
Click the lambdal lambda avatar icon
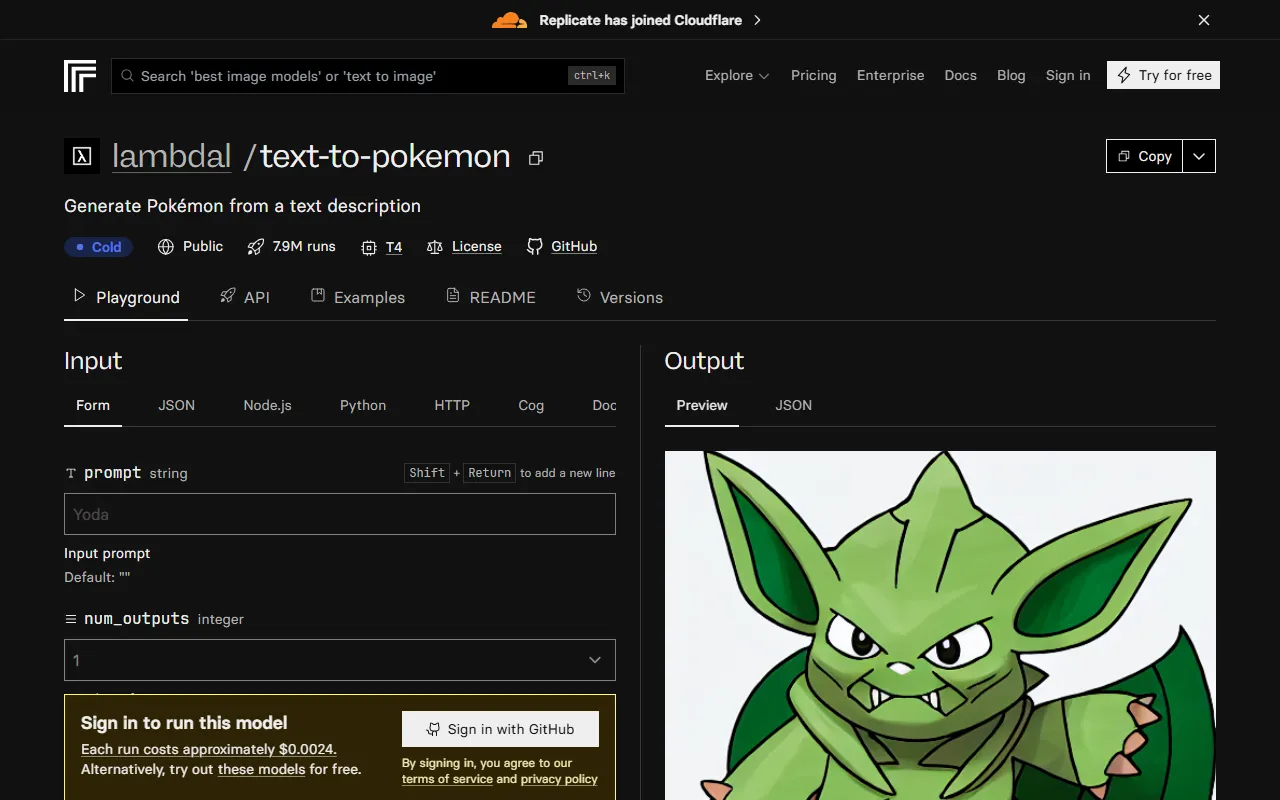(82, 157)
